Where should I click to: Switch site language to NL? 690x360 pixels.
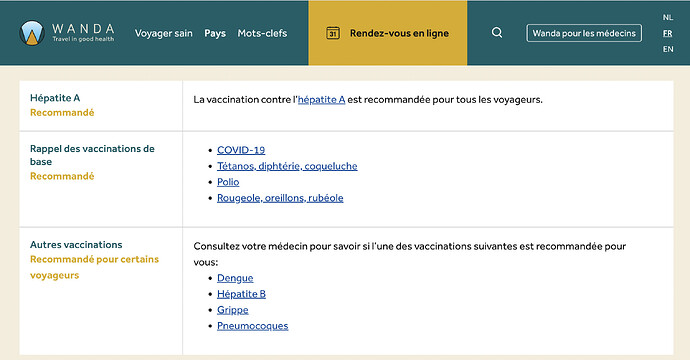(668, 18)
